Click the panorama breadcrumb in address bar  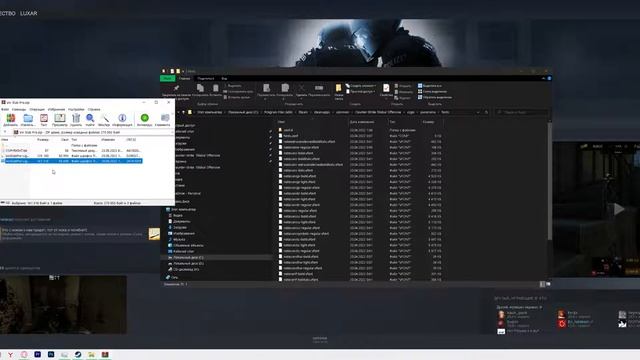tap(428, 112)
